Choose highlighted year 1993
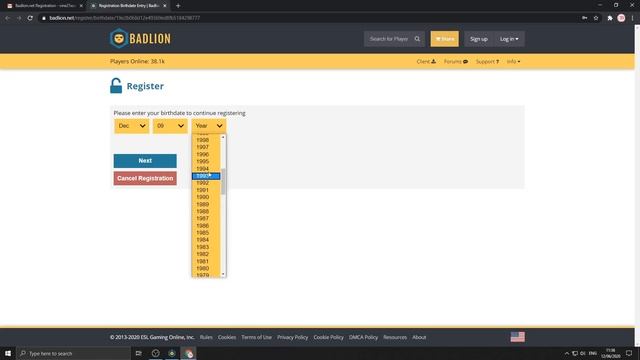This screenshot has height=360, width=640. coord(206,176)
